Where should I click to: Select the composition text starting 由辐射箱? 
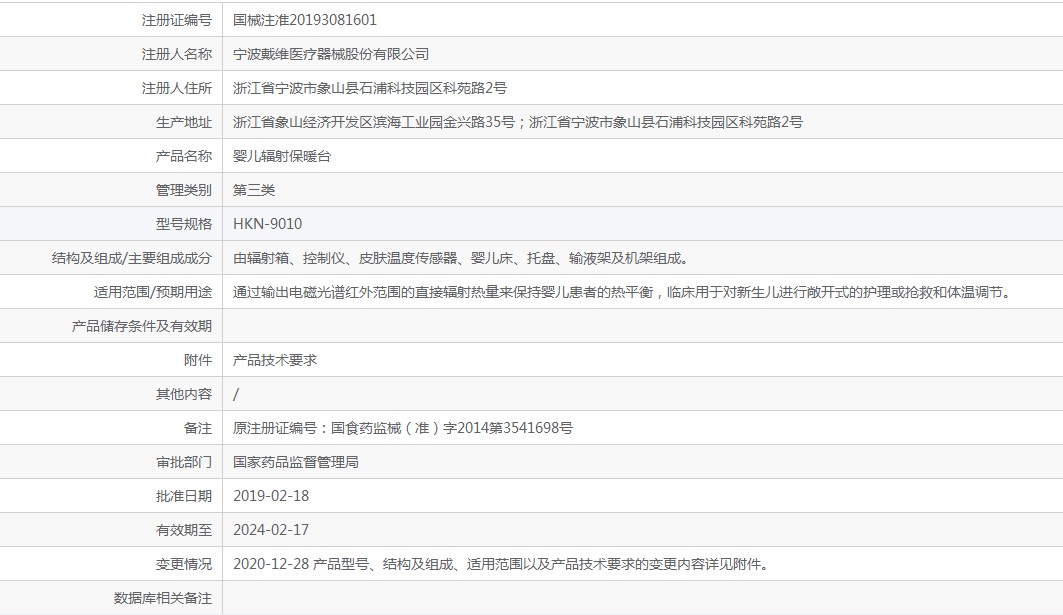pos(462,258)
